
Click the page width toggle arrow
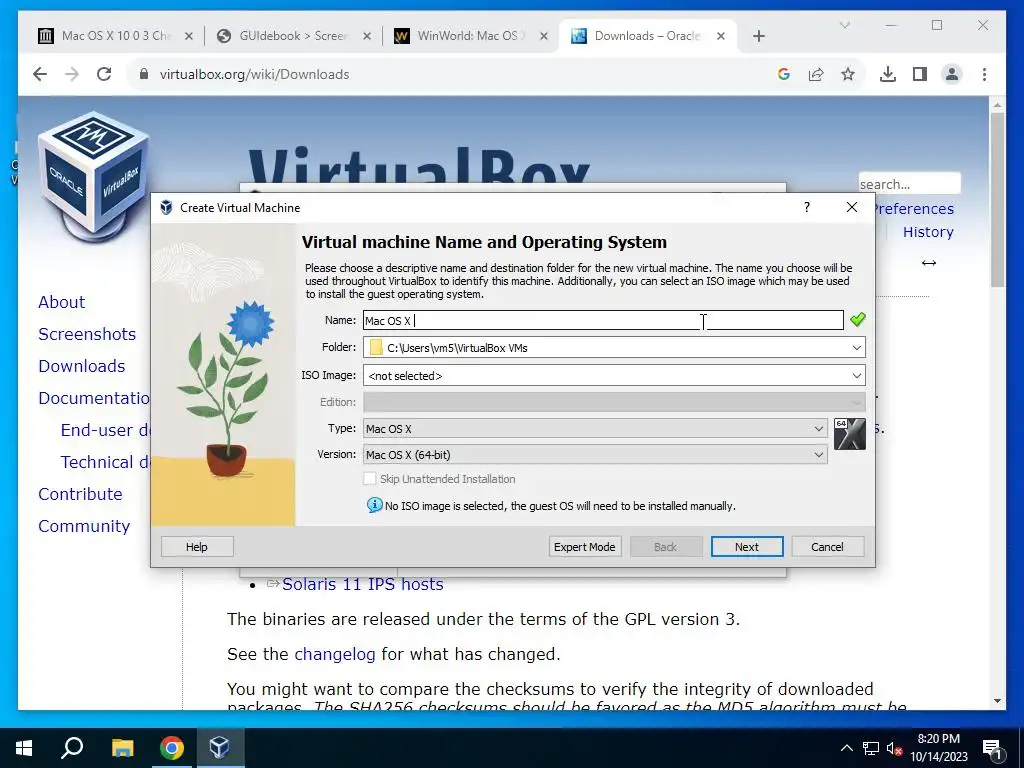pyautogui.click(x=929, y=263)
